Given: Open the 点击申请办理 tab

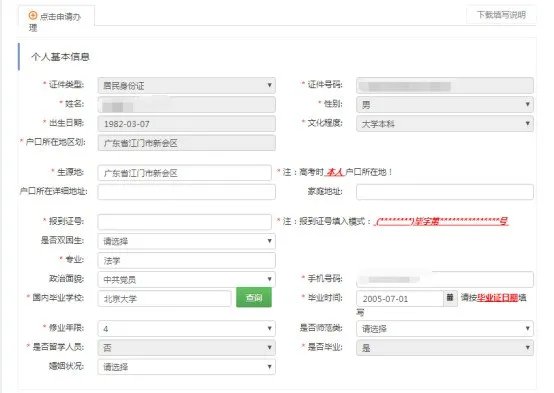Looking at the screenshot, I should click(x=56, y=20).
